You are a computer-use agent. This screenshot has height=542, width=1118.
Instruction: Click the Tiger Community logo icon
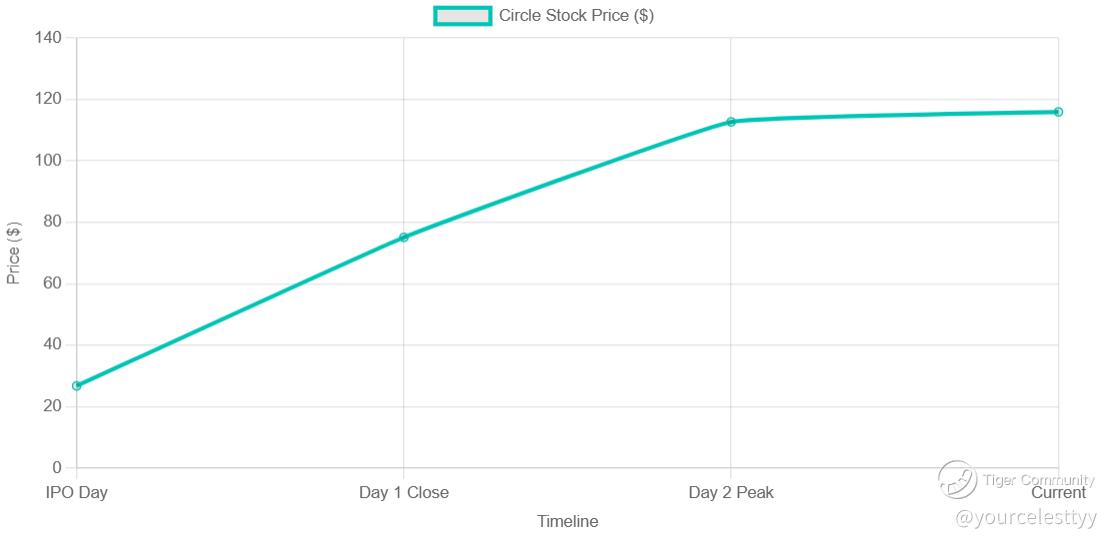tap(957, 480)
